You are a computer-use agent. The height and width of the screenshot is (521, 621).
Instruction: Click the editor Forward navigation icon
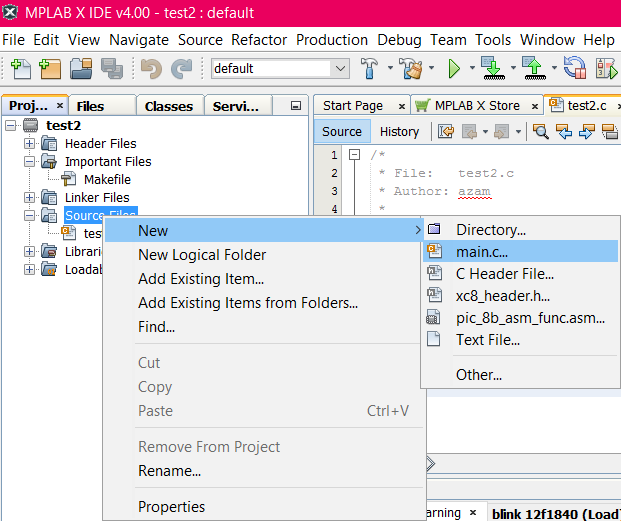(502, 131)
